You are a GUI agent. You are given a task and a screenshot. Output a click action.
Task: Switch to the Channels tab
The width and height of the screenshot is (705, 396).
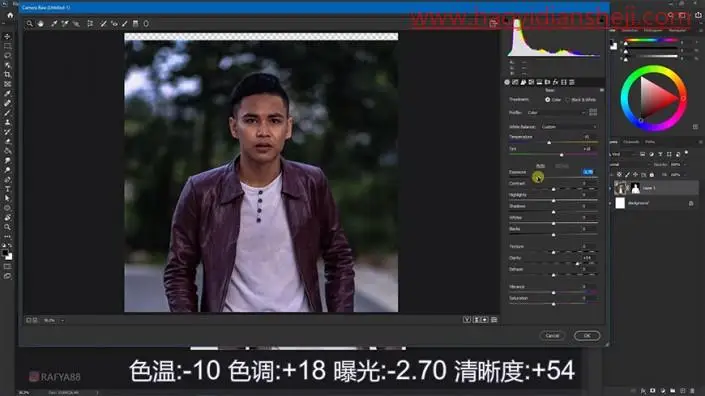[x=631, y=142]
